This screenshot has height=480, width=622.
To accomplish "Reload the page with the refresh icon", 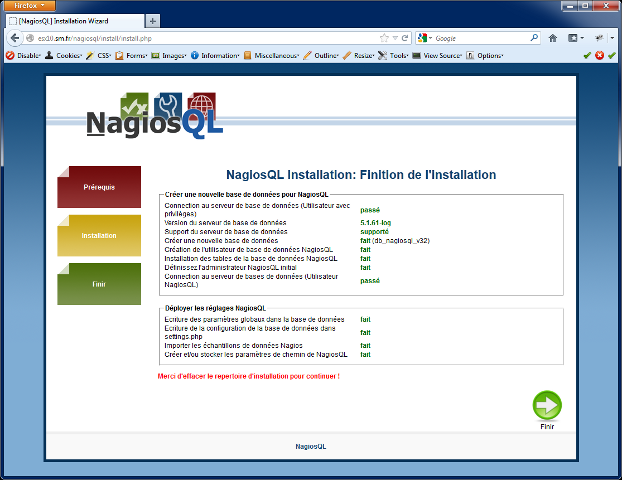I will 405,38.
